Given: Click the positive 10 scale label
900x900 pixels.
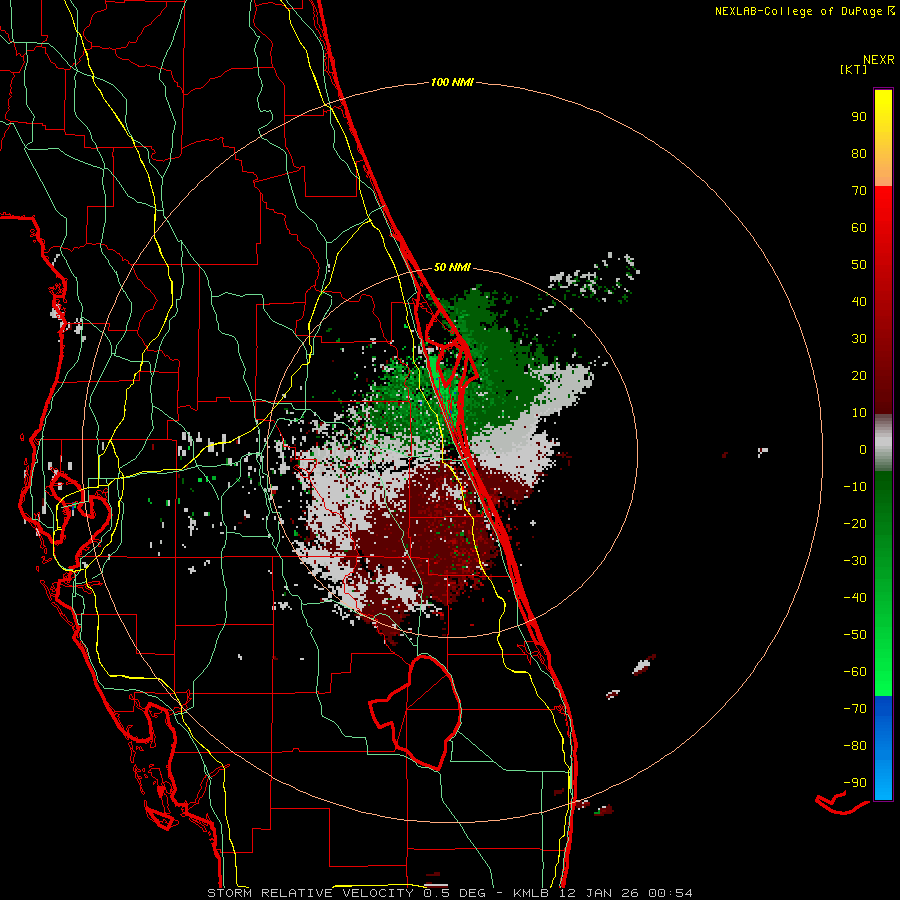Looking at the screenshot, I should [859, 413].
